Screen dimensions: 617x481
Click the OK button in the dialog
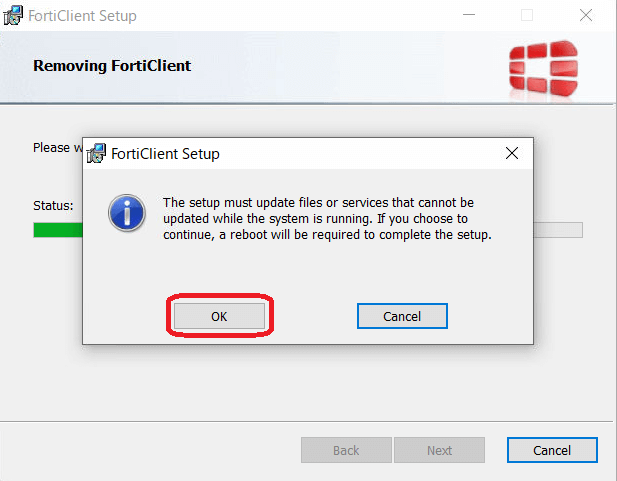pyautogui.click(x=219, y=316)
